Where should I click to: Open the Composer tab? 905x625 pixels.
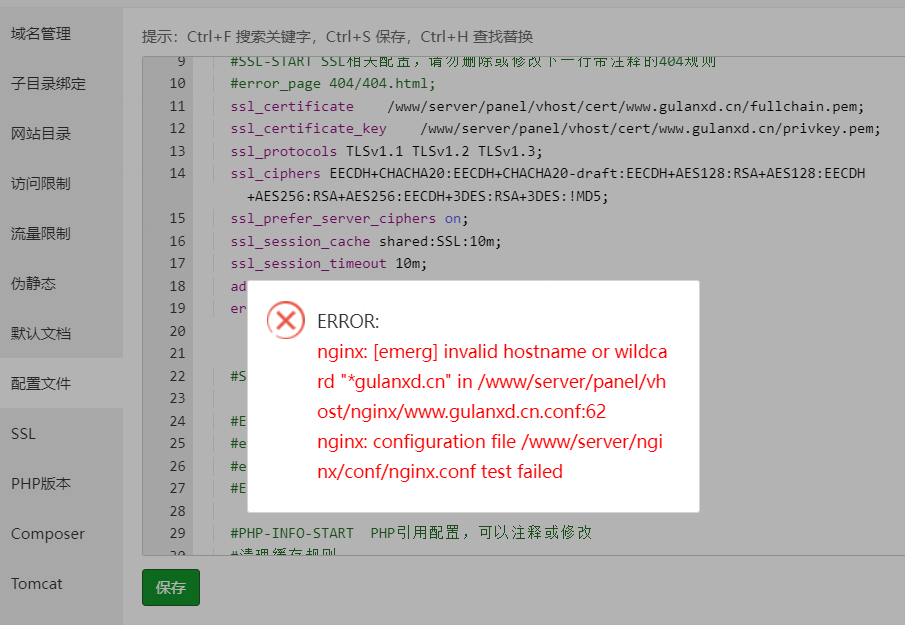(x=48, y=534)
